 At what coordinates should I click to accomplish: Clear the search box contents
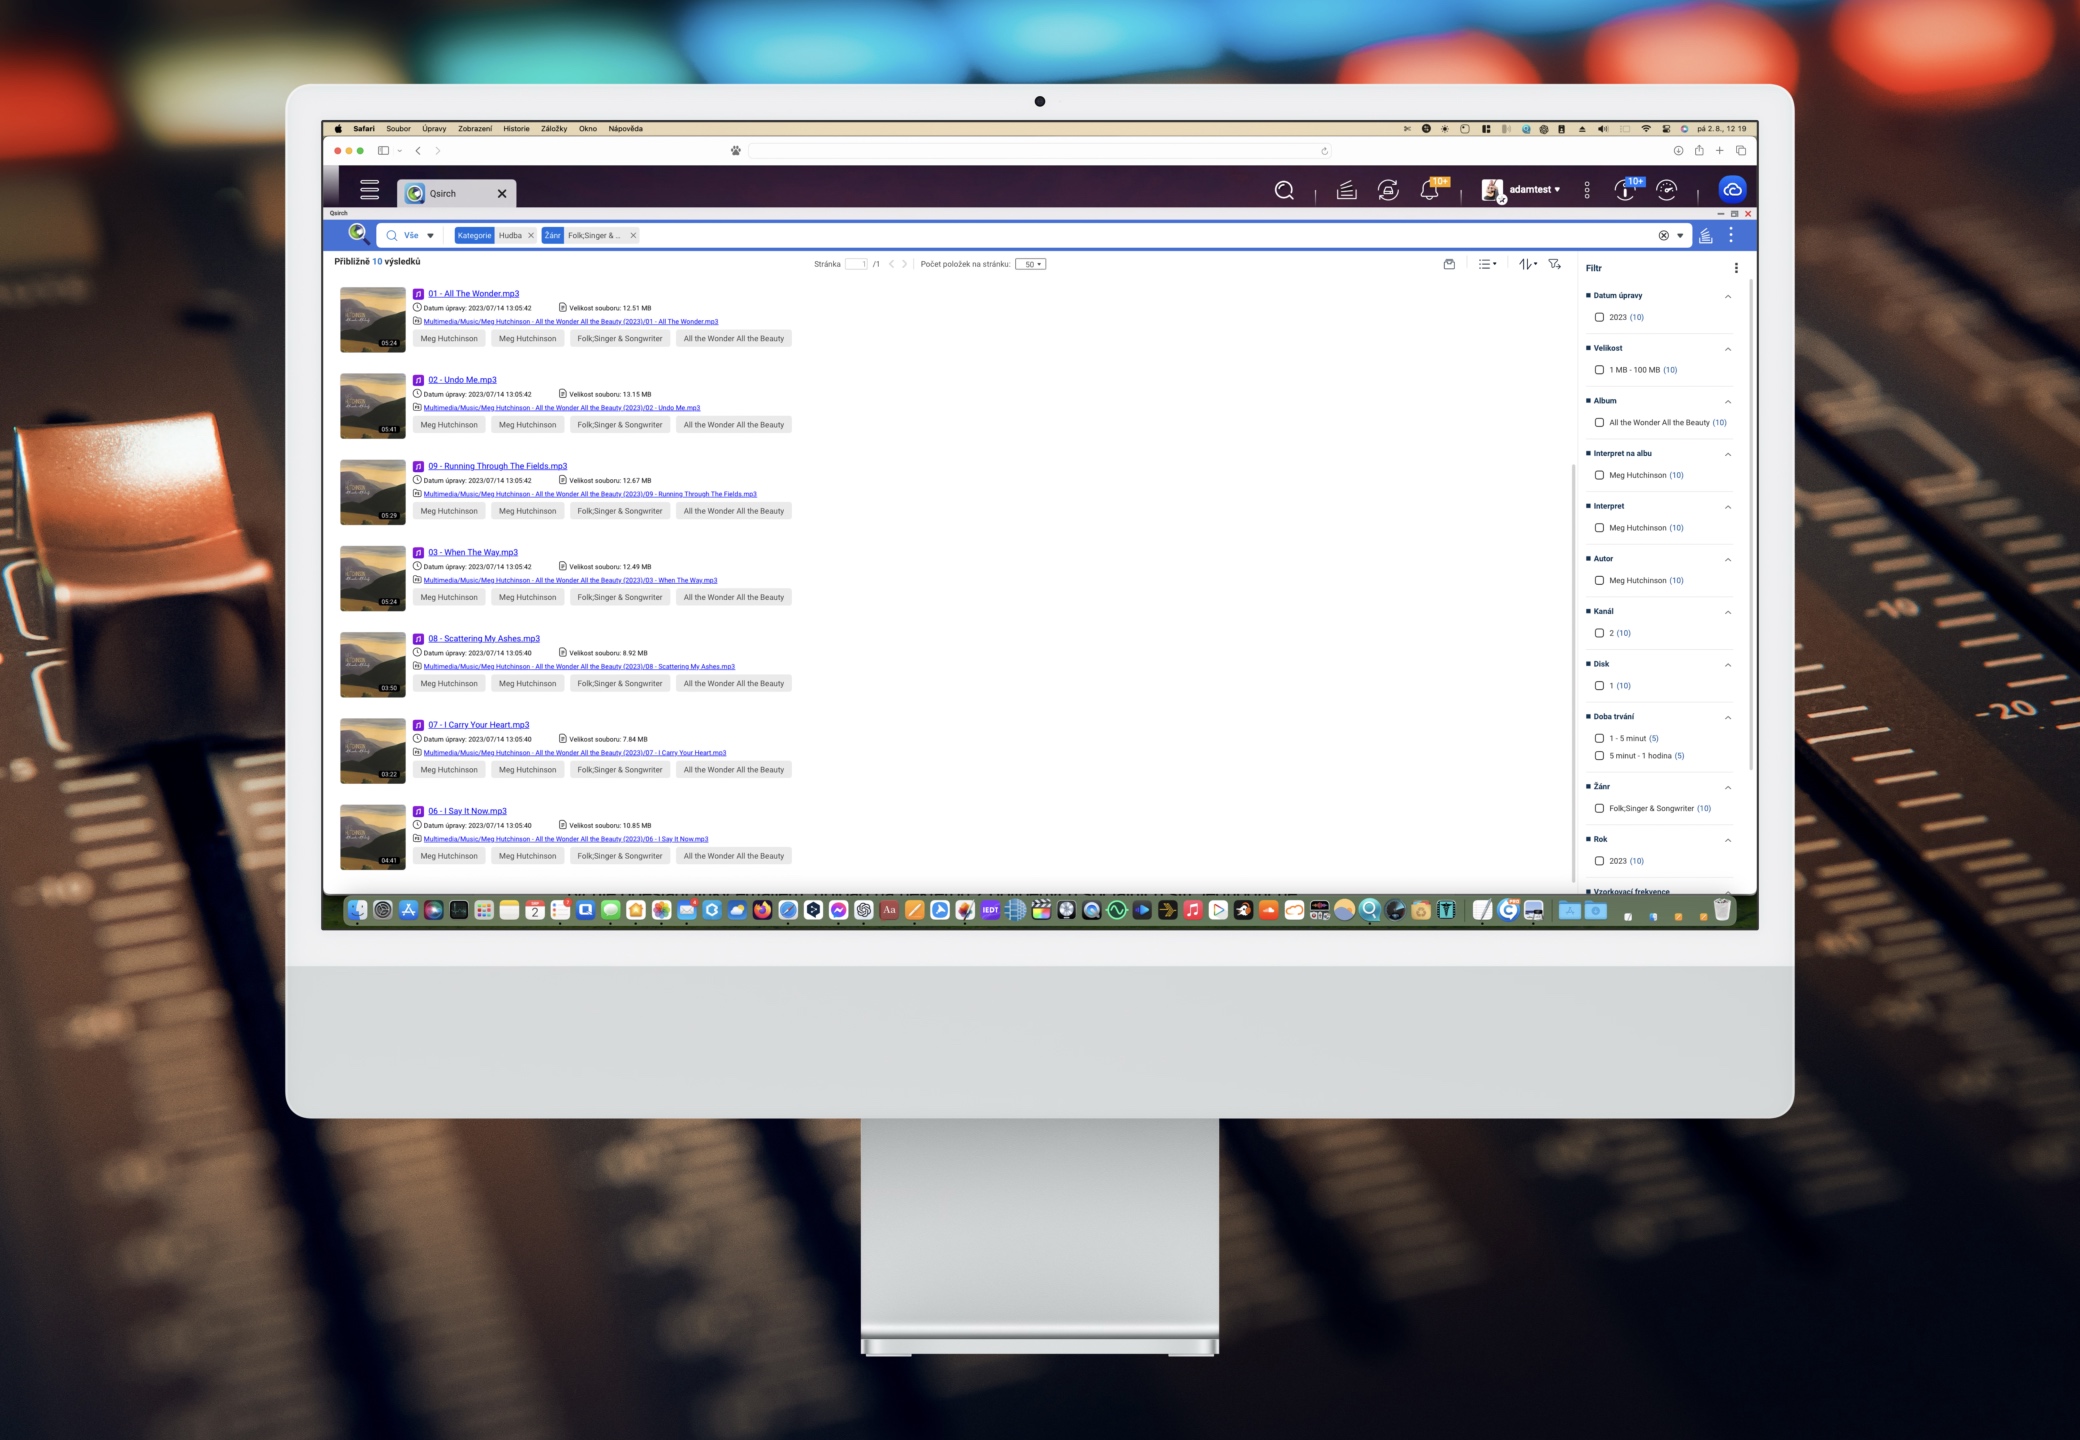pyautogui.click(x=1663, y=236)
